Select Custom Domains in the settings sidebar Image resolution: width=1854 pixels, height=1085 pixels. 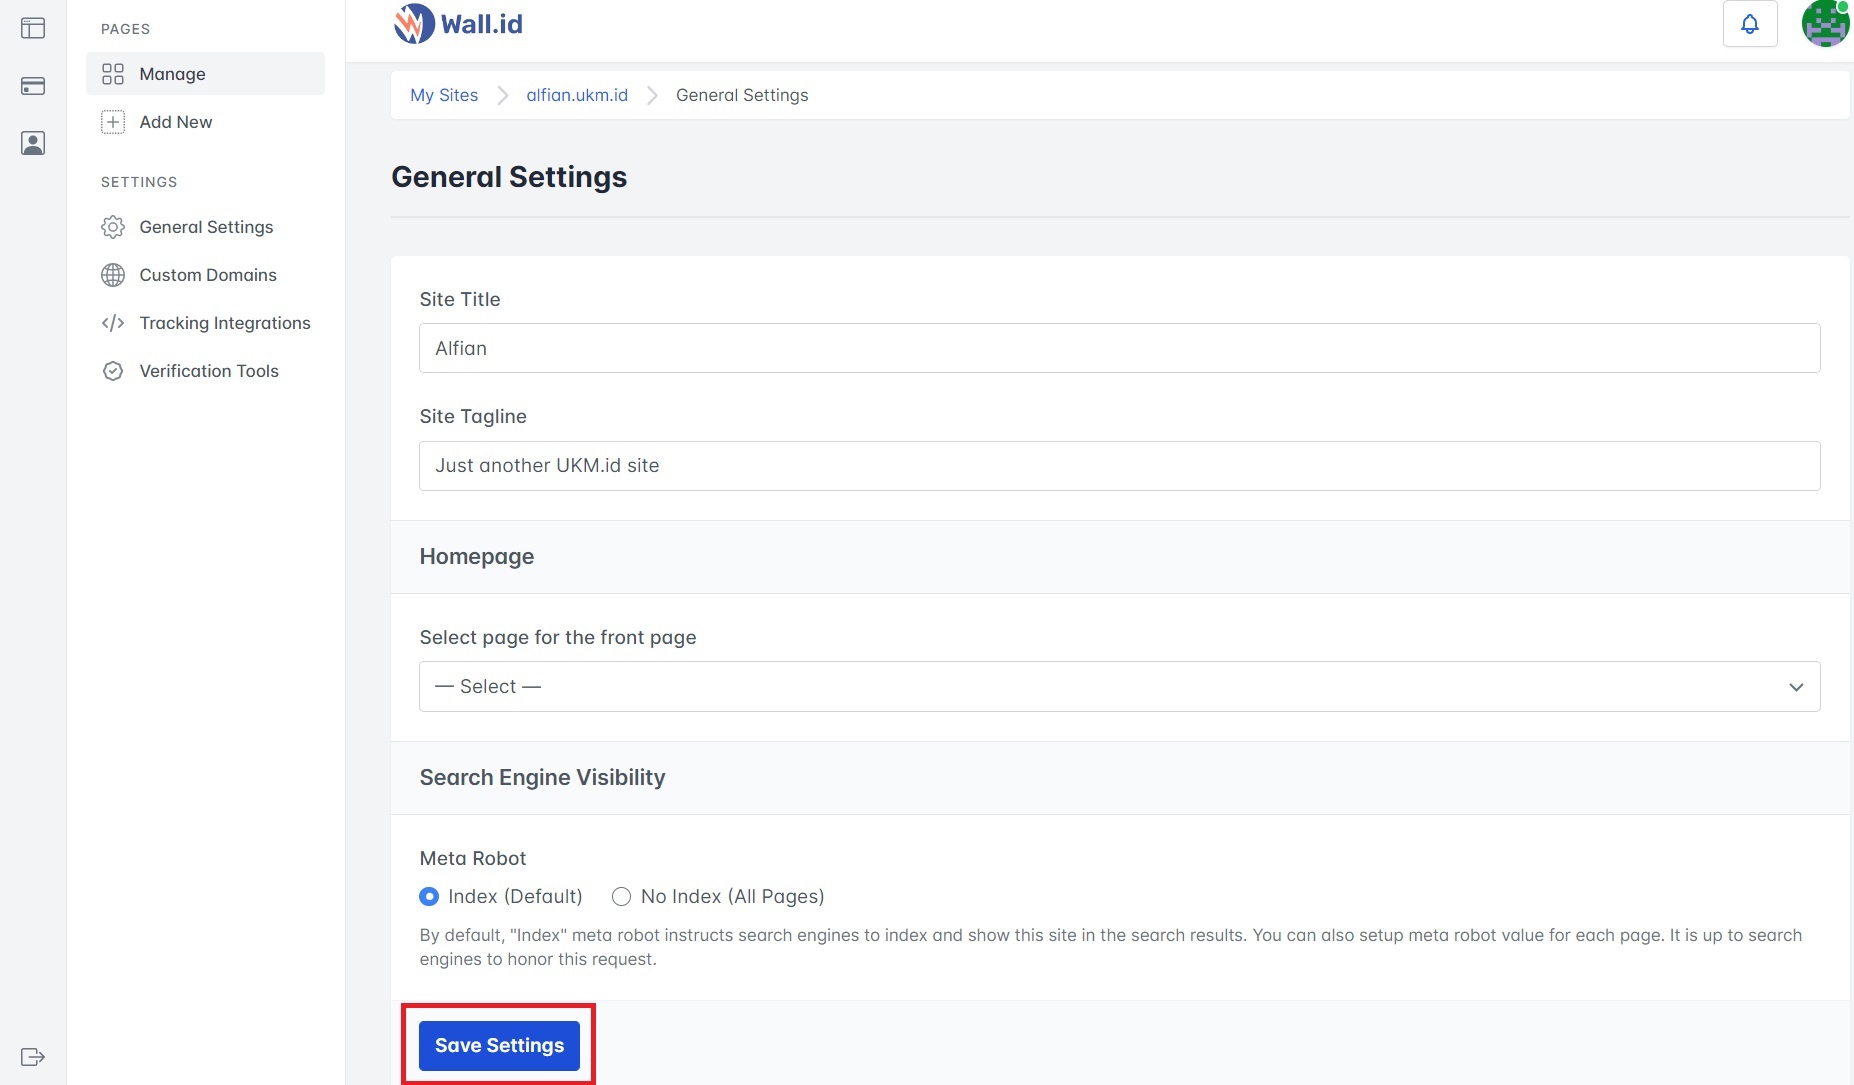click(x=207, y=275)
